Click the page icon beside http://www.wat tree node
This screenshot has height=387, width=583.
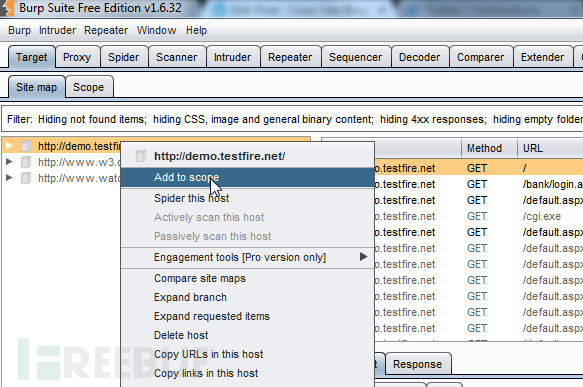(x=26, y=178)
